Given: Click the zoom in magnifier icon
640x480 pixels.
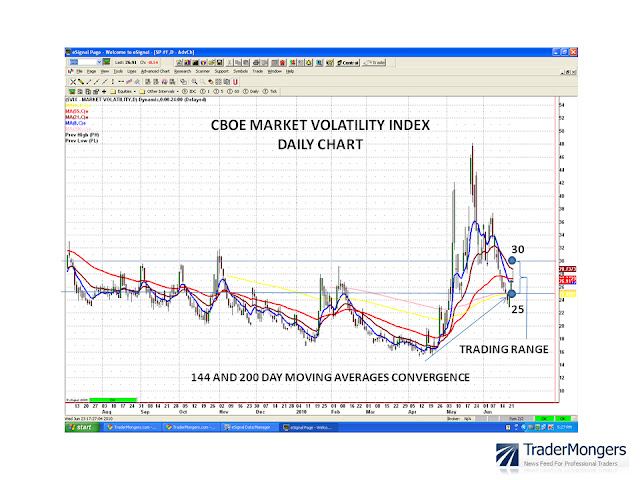Looking at the screenshot, I should 194,82.
